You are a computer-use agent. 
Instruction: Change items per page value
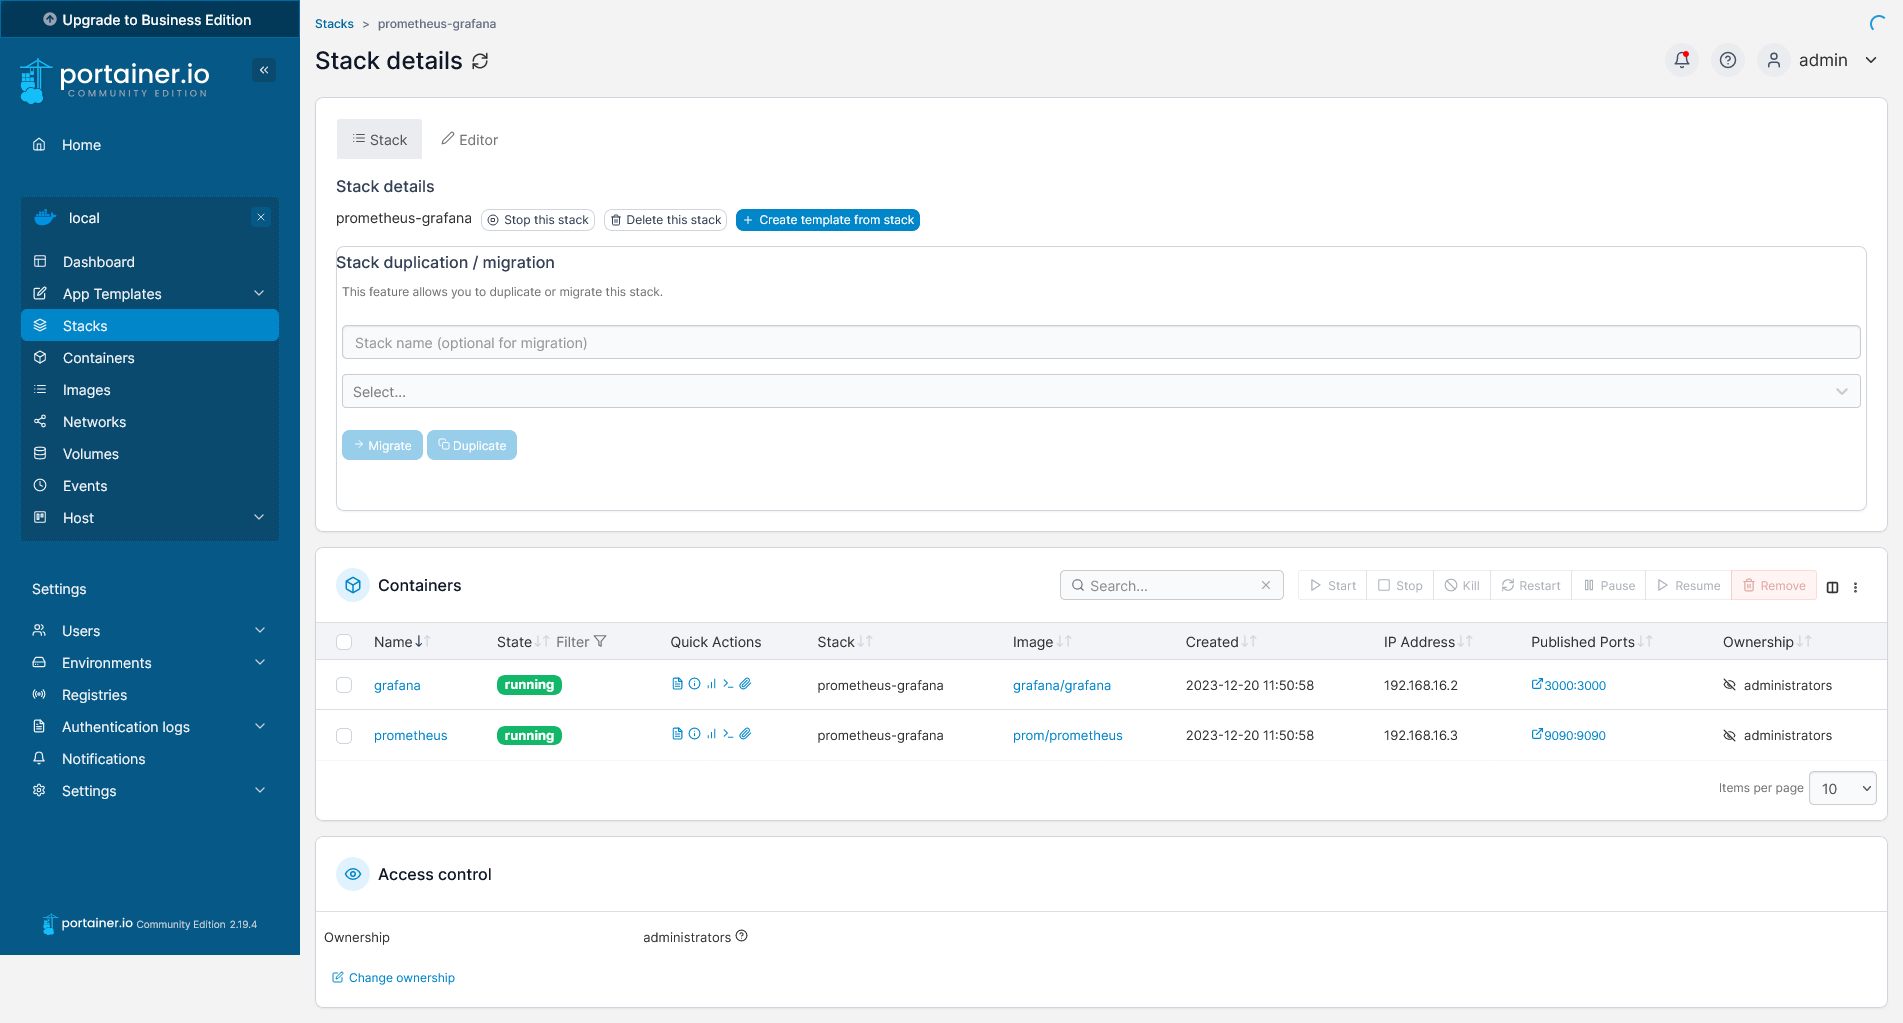click(1841, 788)
